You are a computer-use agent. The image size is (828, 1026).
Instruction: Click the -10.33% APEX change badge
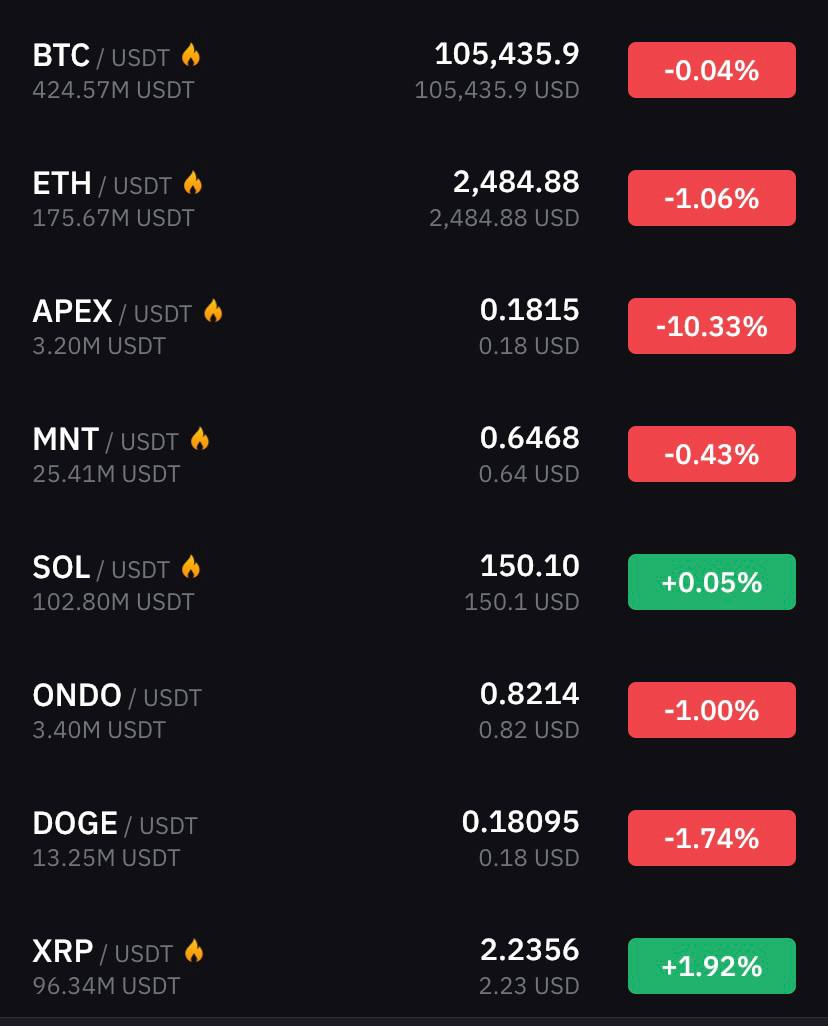(x=711, y=326)
